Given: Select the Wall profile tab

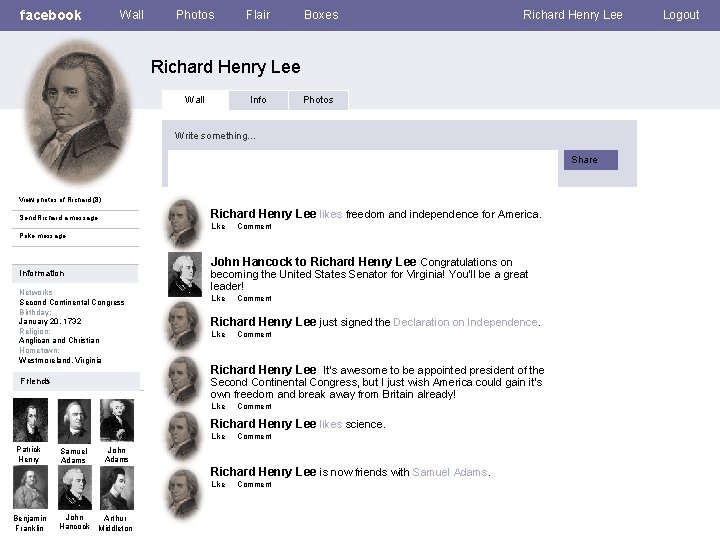Looking at the screenshot, I should 195,100.
